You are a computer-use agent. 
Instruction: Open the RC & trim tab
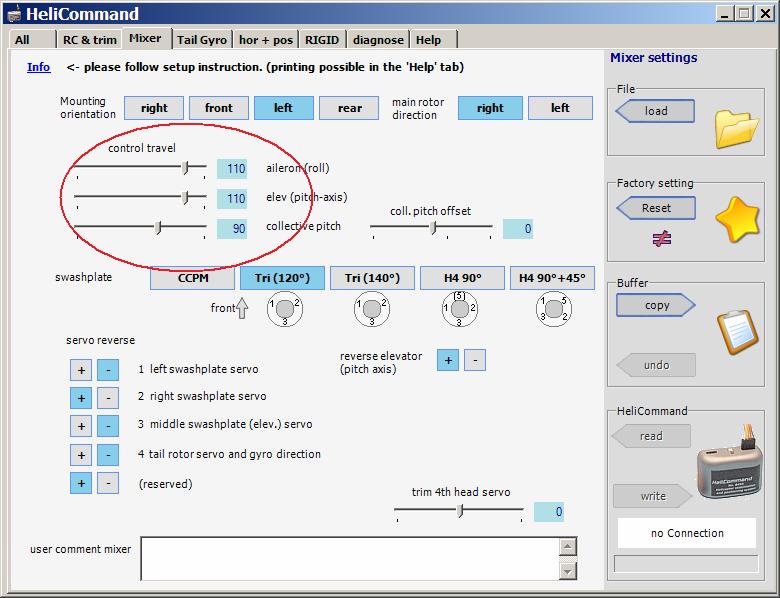90,39
